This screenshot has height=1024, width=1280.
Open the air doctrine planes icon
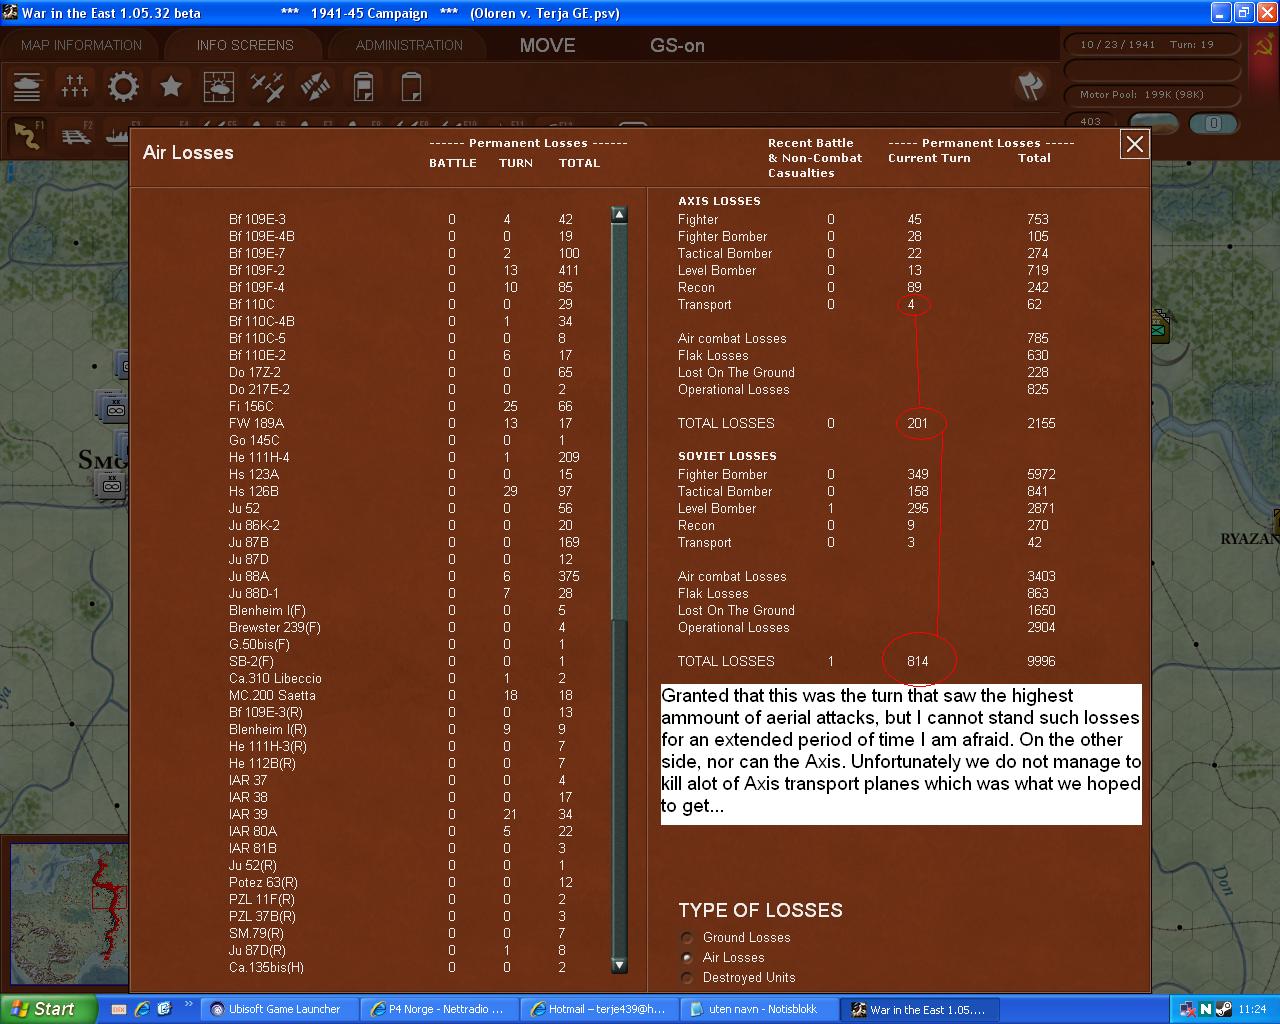click(x=267, y=87)
